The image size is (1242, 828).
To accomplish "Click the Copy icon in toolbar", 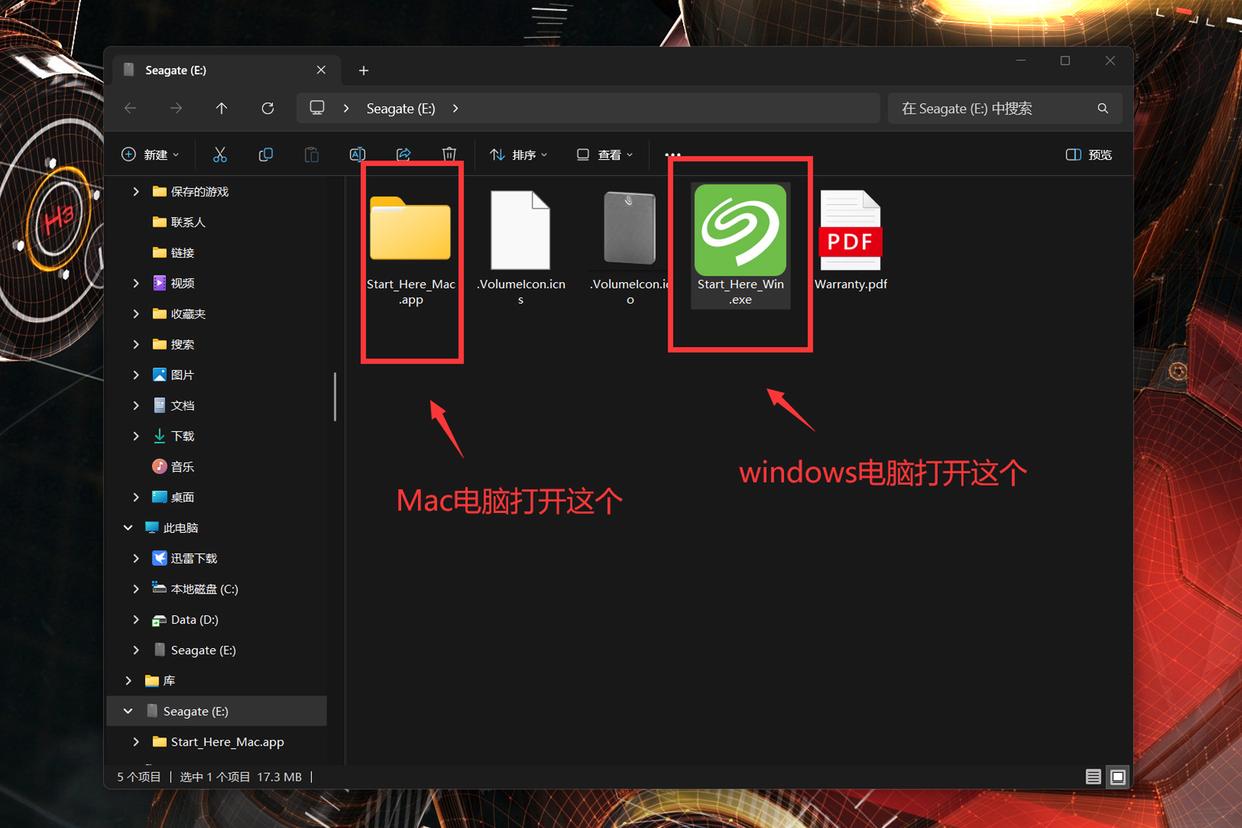I will click(x=266, y=155).
